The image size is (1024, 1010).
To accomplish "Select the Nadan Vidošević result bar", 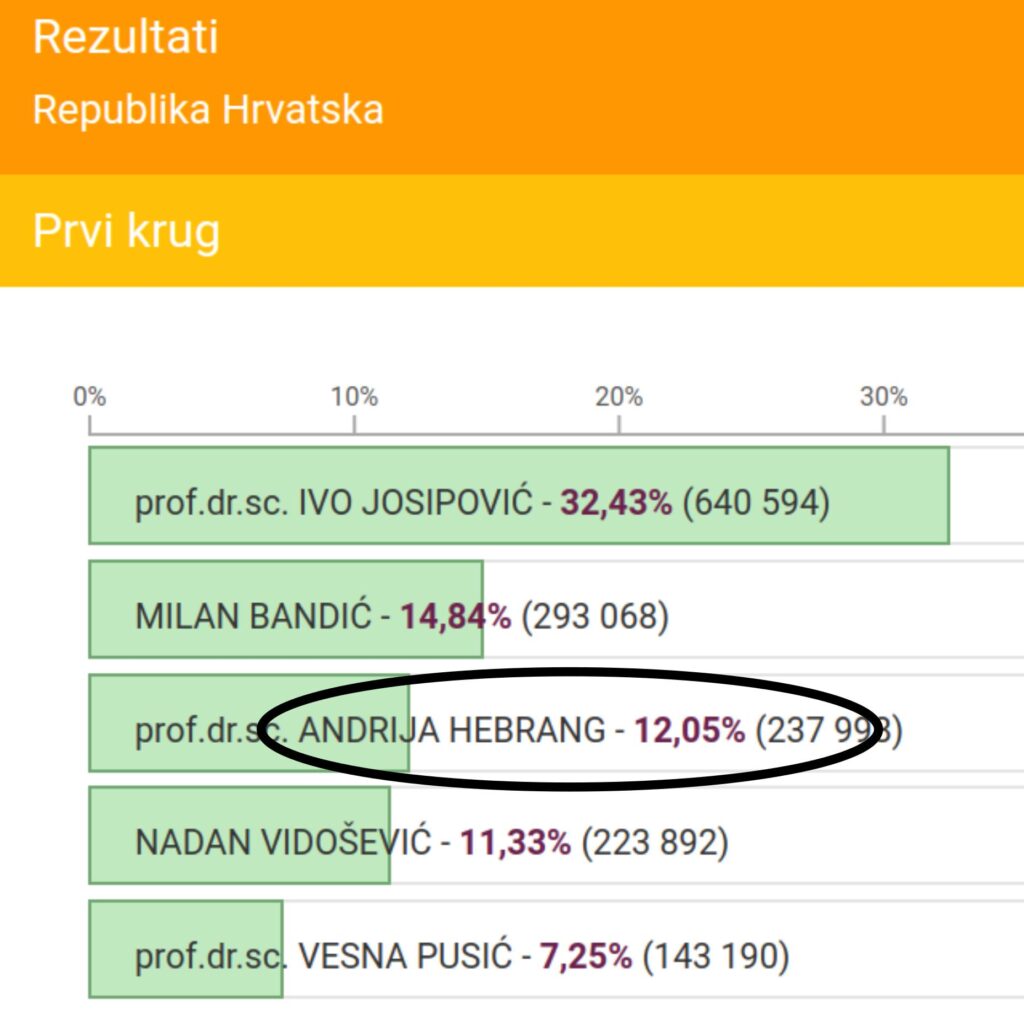I will (240, 836).
